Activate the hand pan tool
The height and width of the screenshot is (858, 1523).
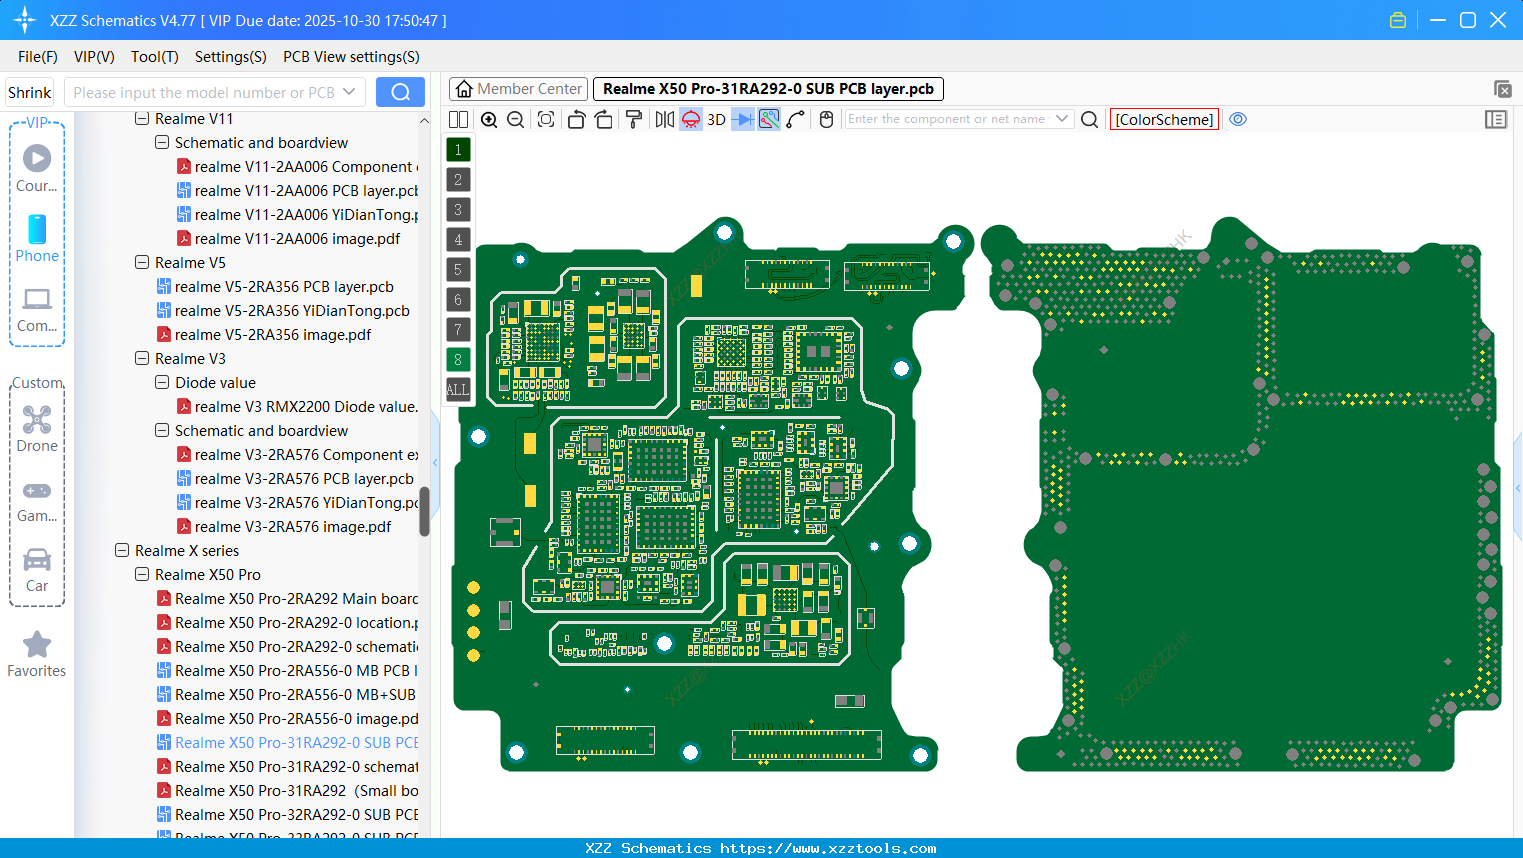point(826,119)
